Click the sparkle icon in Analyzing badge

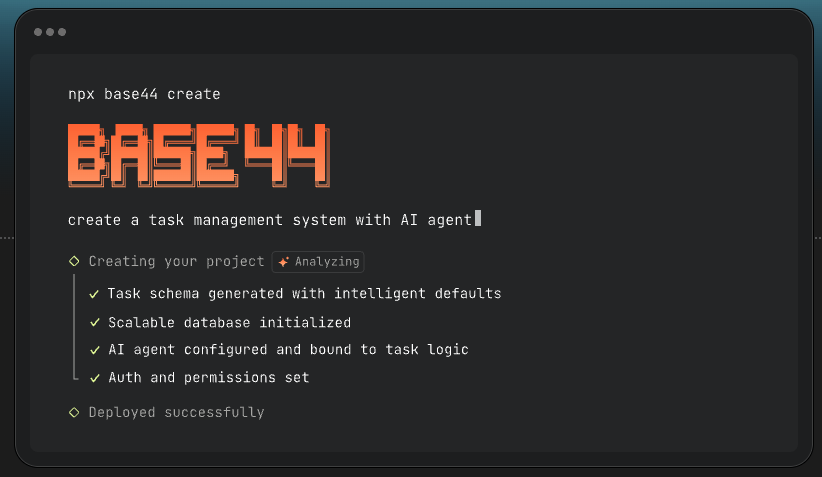point(284,262)
